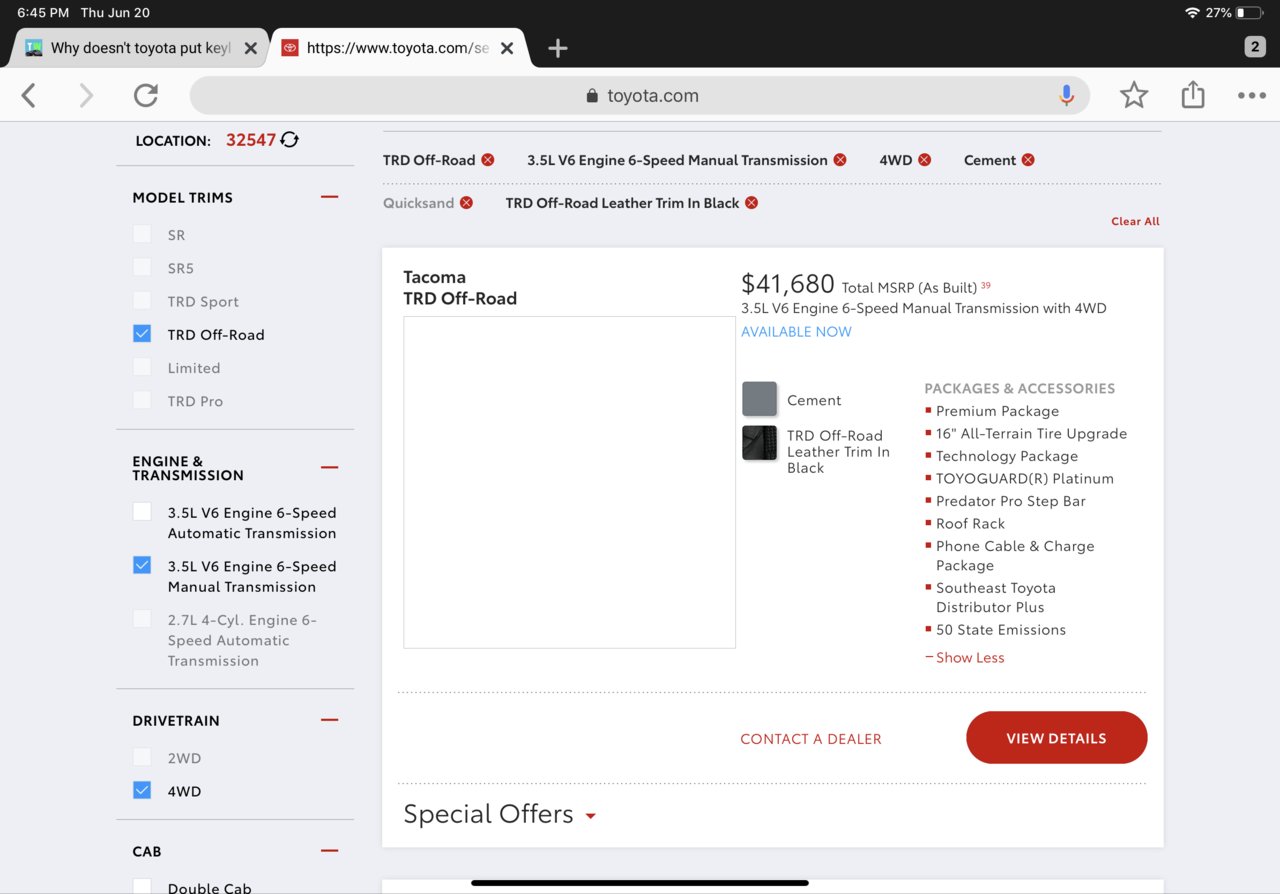Tap the microphone voice search icon
This screenshot has width=1280, height=894.
pyautogui.click(x=1066, y=96)
